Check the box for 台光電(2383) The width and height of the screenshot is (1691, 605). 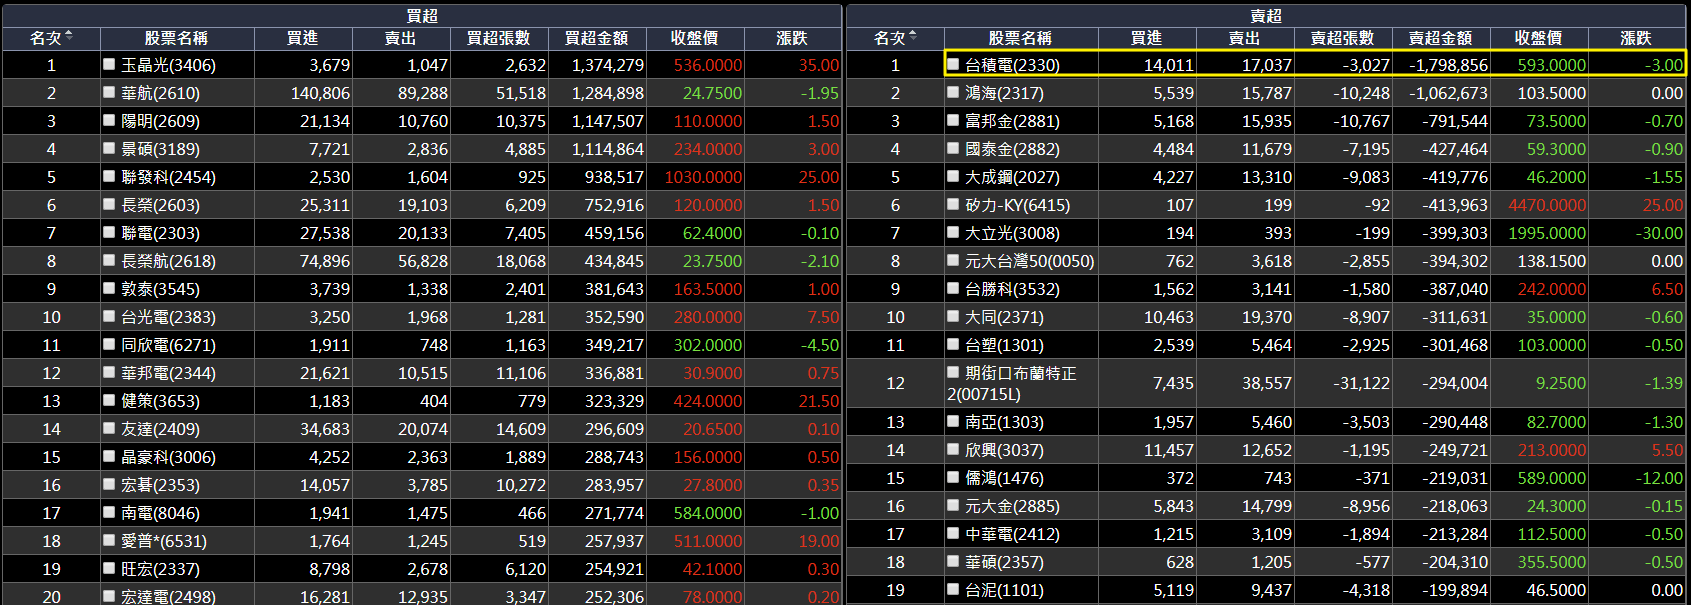[109, 316]
